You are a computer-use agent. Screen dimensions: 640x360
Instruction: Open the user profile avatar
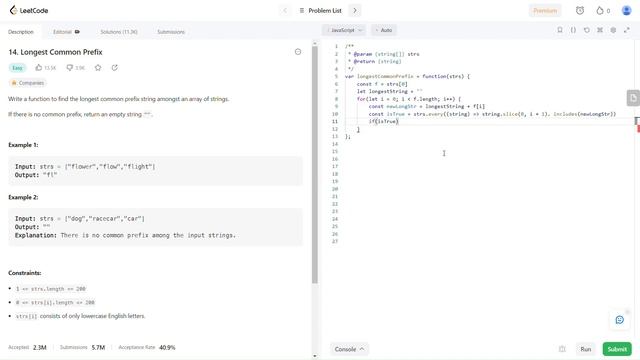click(626, 11)
